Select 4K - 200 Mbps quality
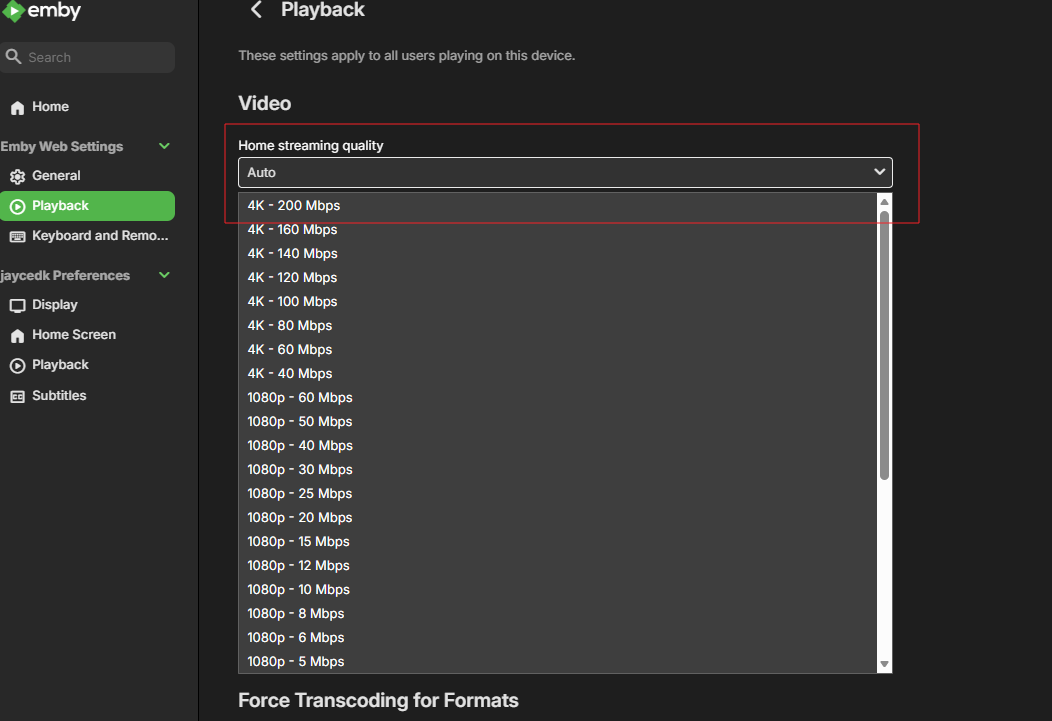This screenshot has width=1052, height=721. pyautogui.click(x=558, y=205)
